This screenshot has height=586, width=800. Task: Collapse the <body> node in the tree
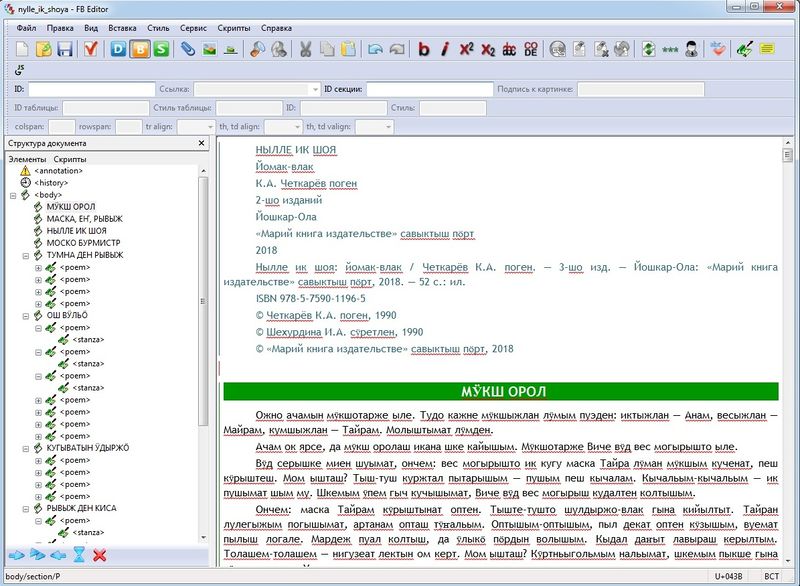(x=13, y=195)
